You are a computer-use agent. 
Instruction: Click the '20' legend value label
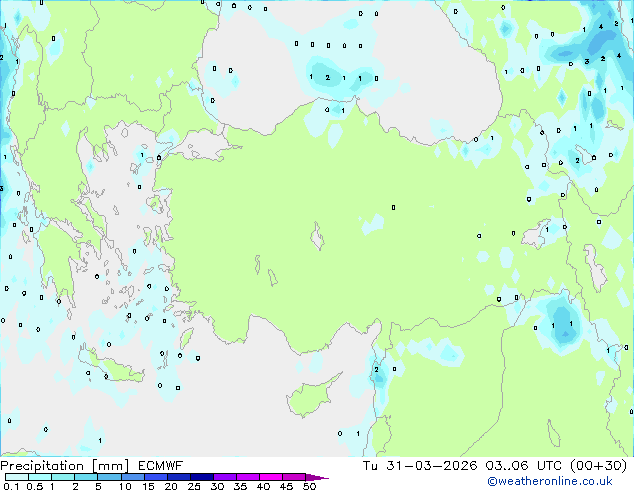(x=171, y=486)
